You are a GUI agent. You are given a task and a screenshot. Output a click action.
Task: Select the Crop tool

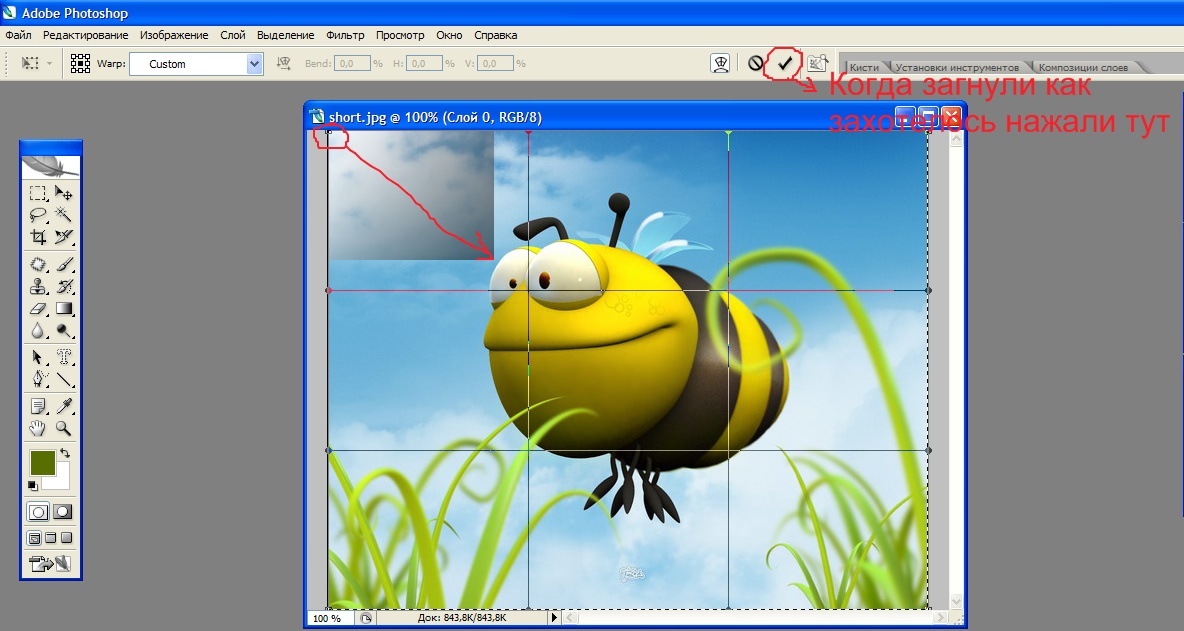[x=38, y=237]
